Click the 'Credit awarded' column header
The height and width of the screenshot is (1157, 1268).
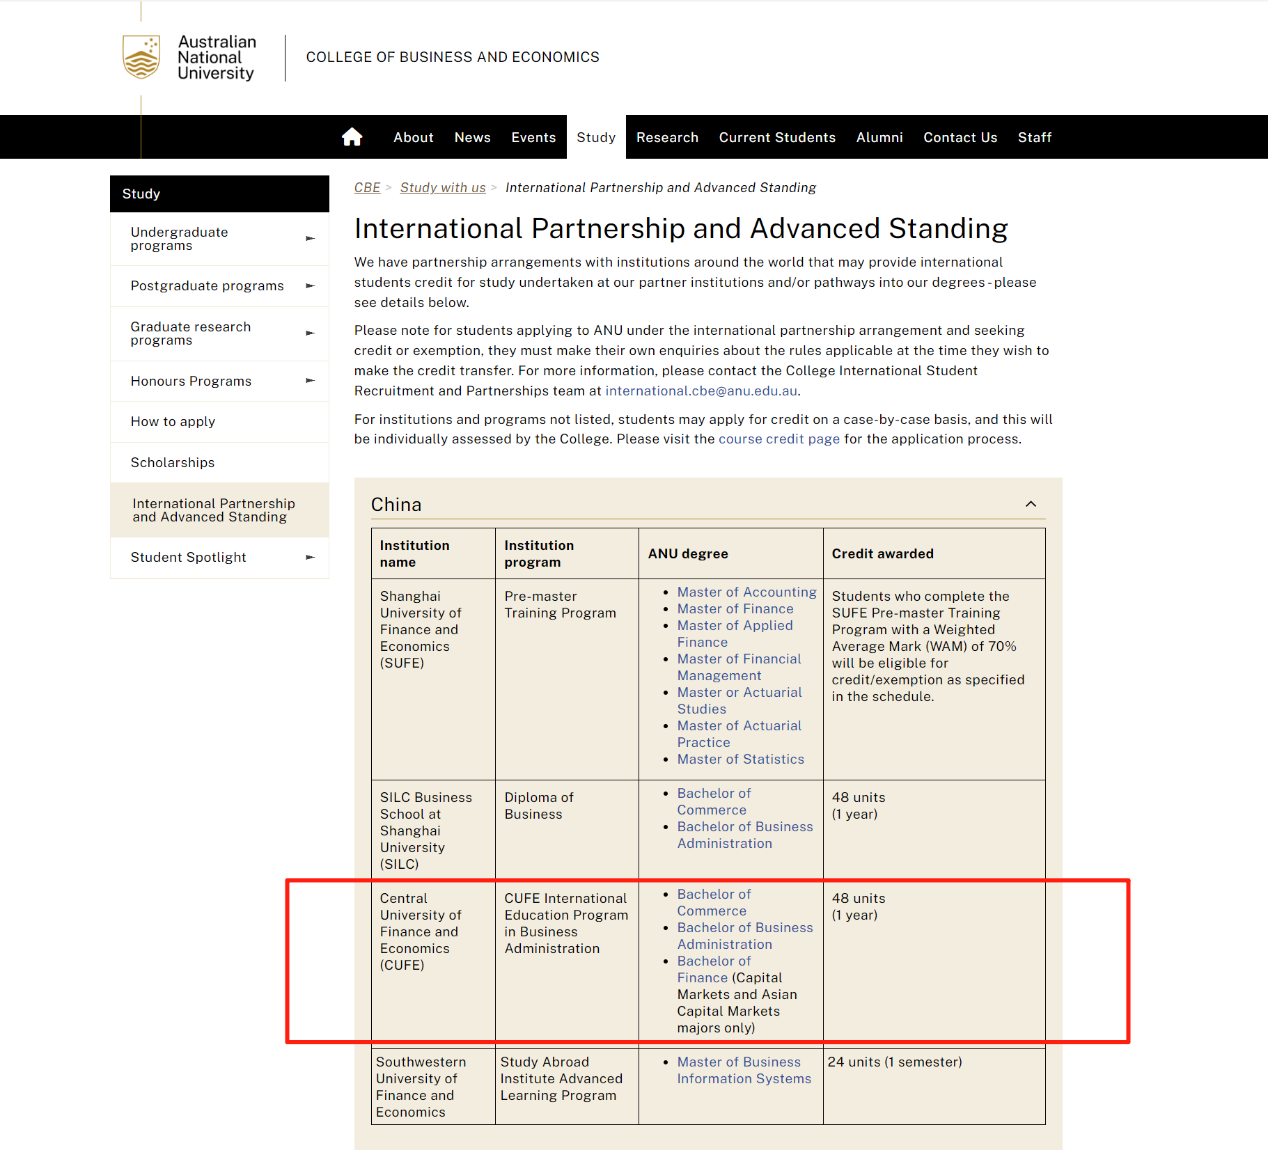click(934, 554)
